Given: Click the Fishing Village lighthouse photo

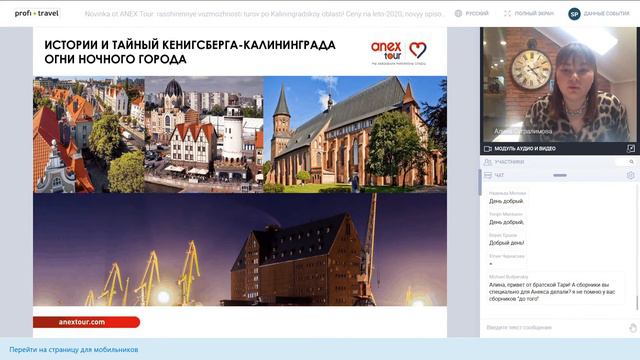Looking at the screenshot, I should (x=204, y=134).
